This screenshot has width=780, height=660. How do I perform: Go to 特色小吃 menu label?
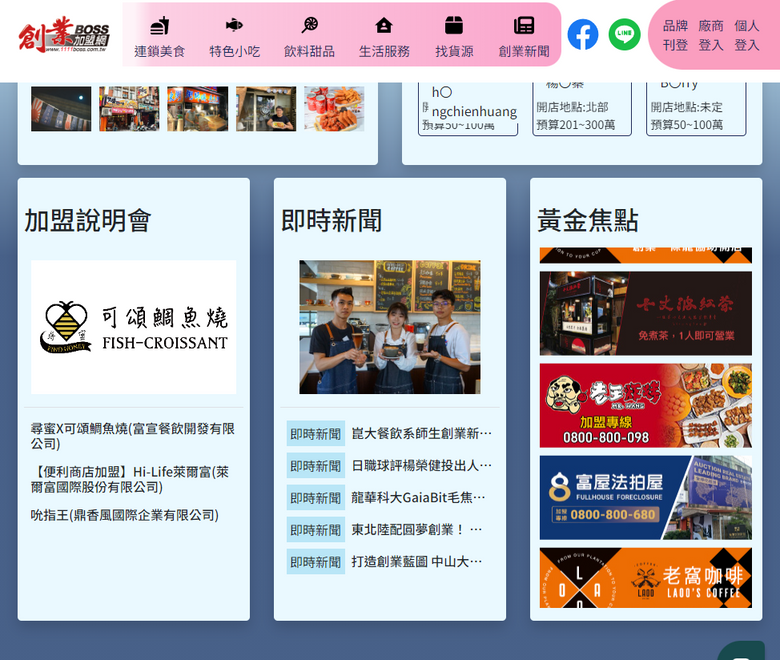point(234,51)
